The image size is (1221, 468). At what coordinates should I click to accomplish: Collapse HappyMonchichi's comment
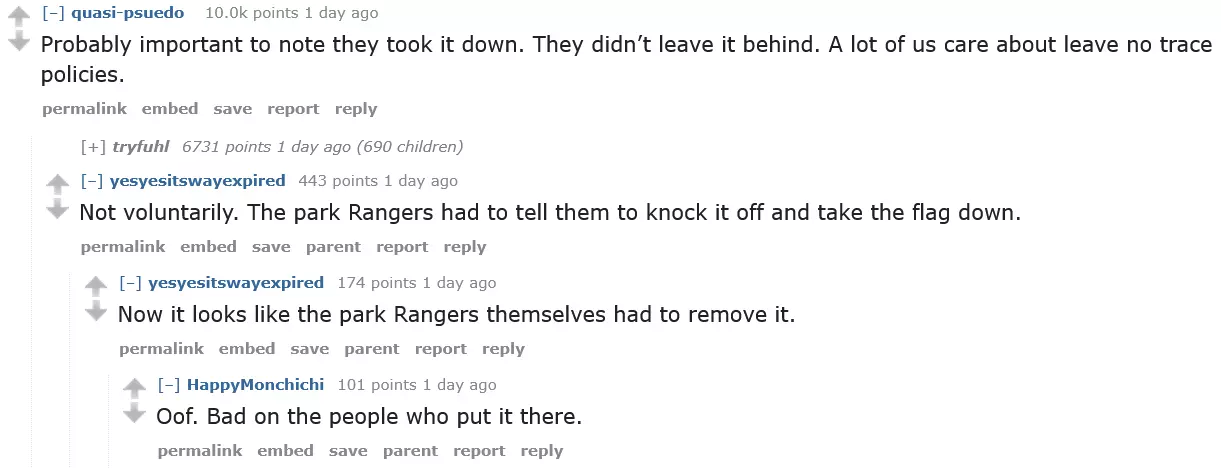pos(170,384)
